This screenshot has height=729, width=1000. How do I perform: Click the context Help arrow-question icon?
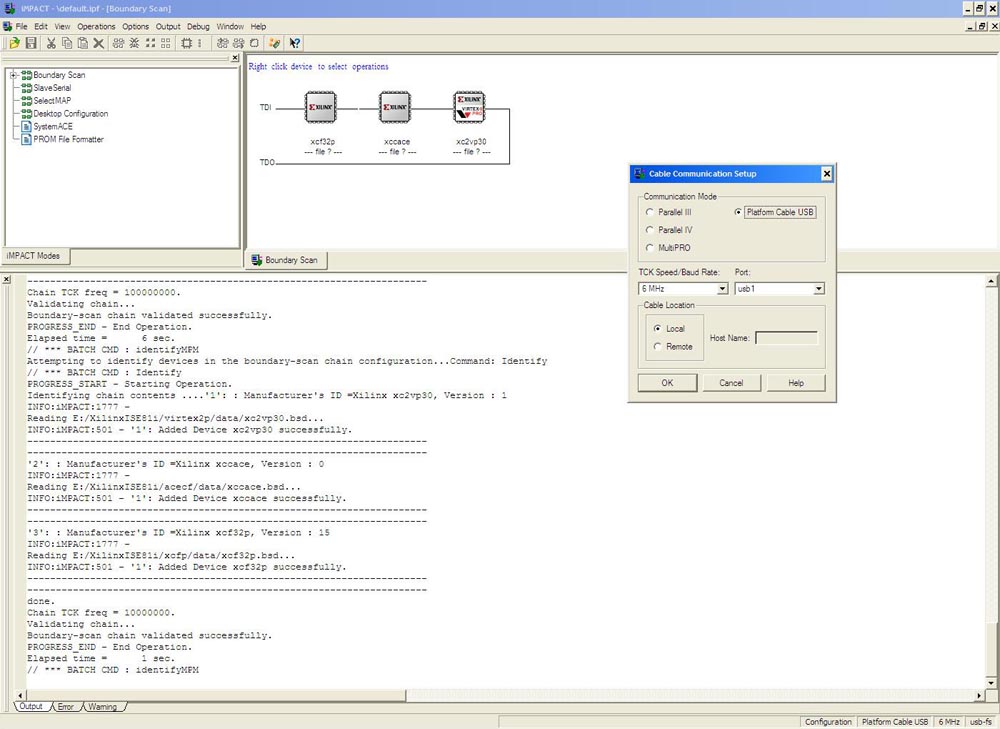coord(295,43)
